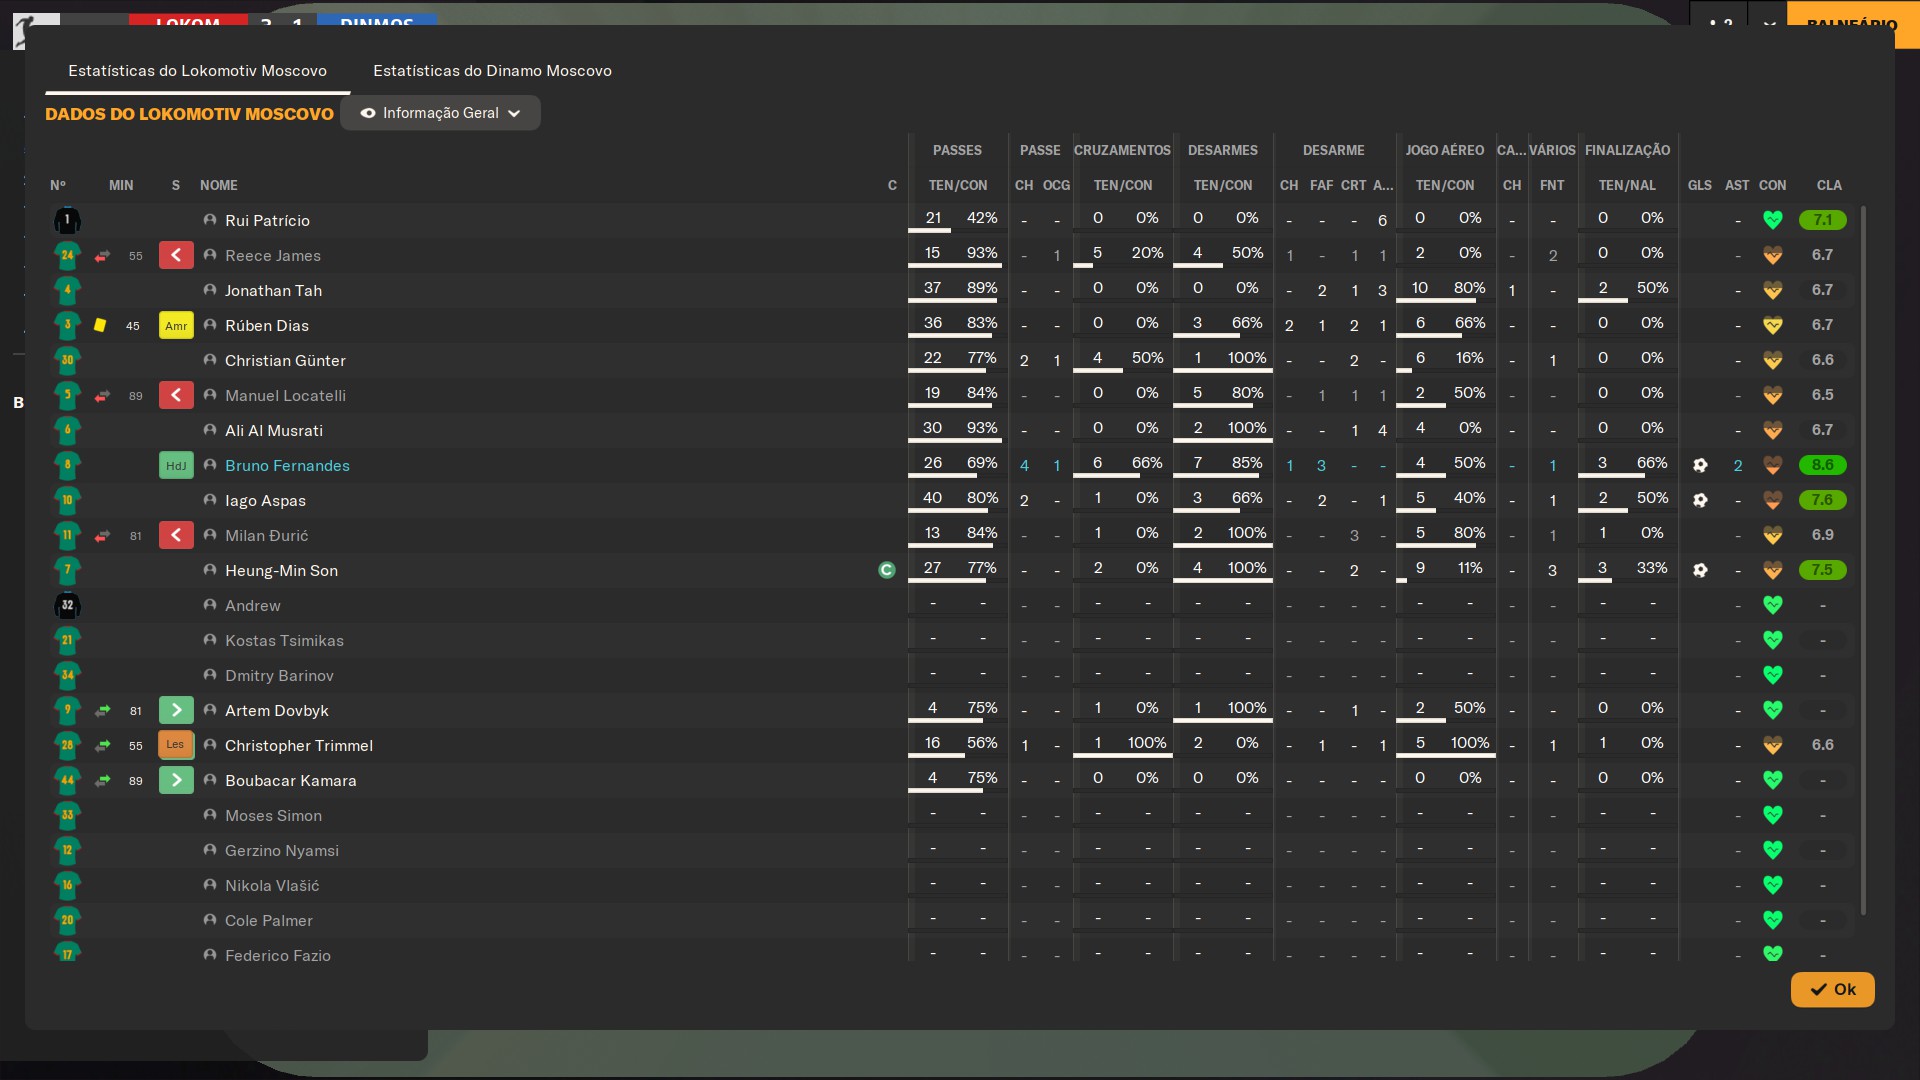The height and width of the screenshot is (1080, 1920).
Task: Click Iago Aspas's 40 passes value
Action: tap(932, 498)
